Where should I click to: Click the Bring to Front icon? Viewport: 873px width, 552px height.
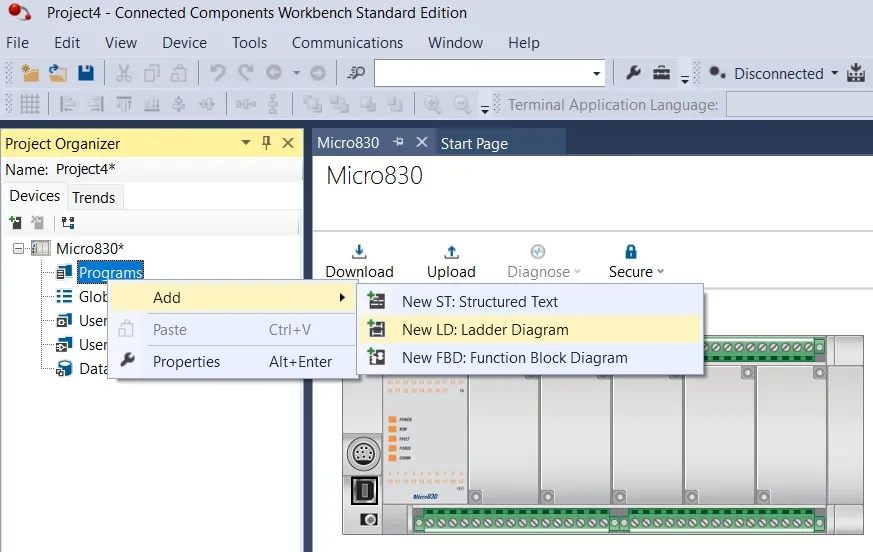point(312,104)
